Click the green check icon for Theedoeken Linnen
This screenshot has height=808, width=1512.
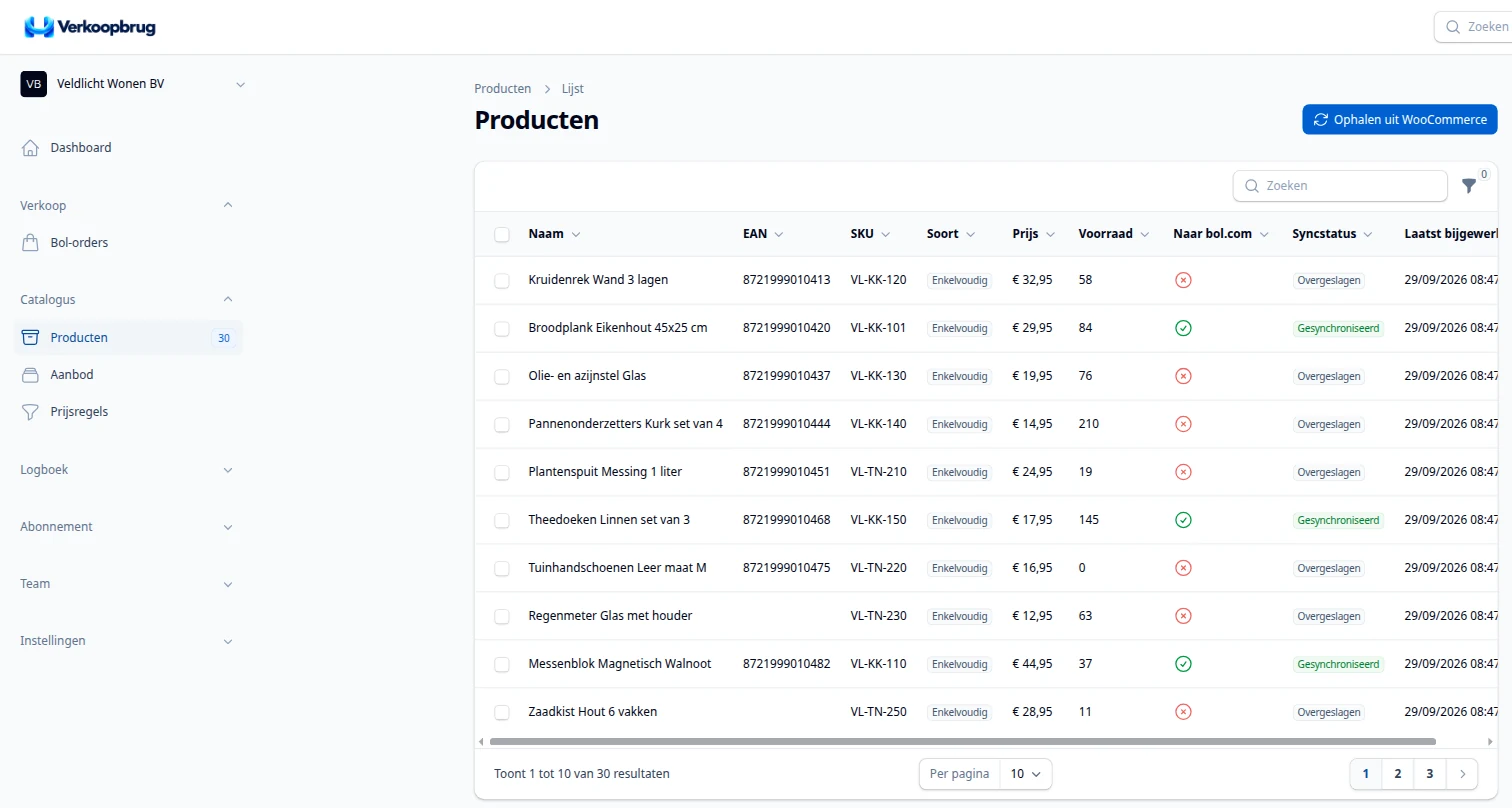pos(1183,520)
